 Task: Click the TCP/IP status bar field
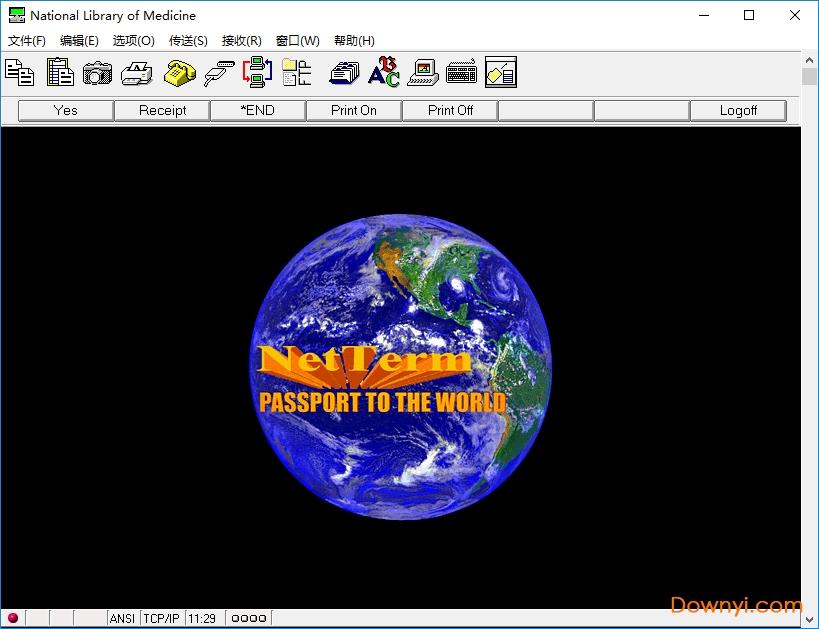coord(161,618)
